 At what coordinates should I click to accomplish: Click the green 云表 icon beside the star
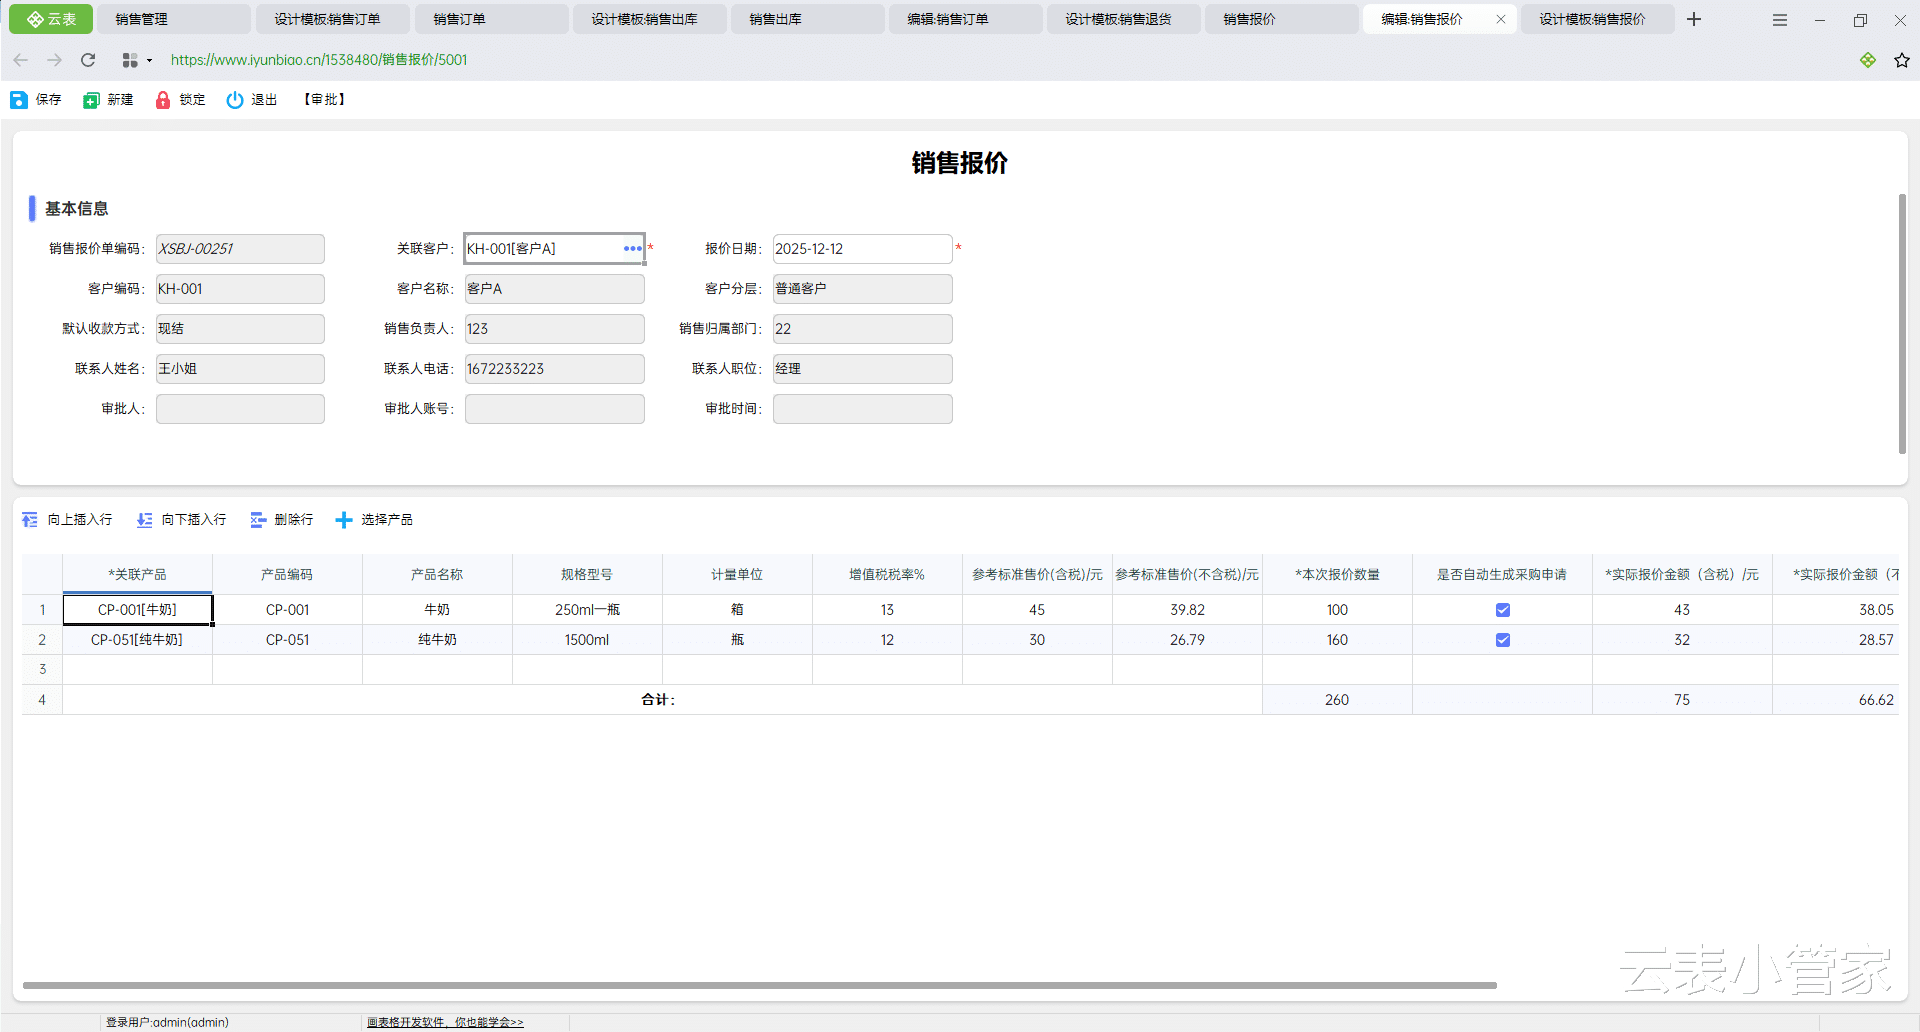pos(1868,60)
